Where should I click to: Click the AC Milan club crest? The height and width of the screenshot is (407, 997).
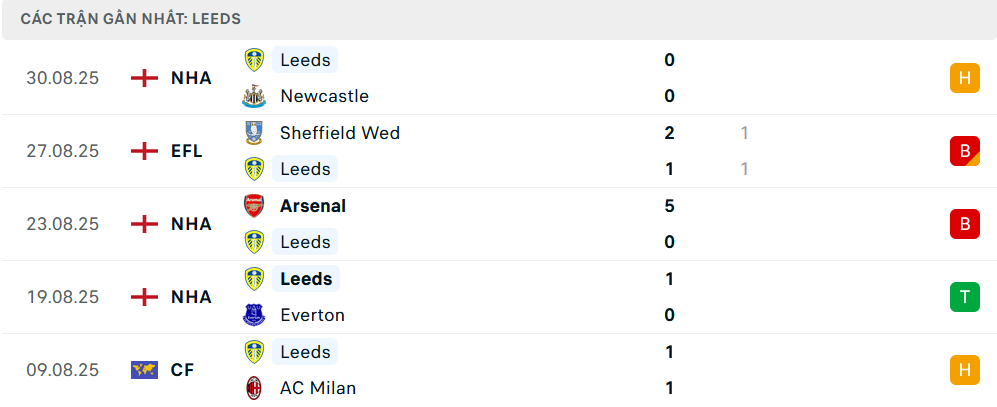pos(254,388)
